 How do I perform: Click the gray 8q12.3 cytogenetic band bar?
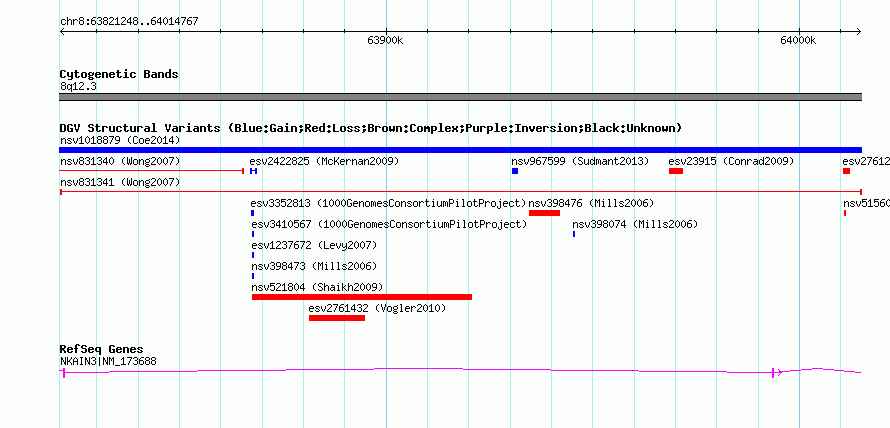point(460,97)
